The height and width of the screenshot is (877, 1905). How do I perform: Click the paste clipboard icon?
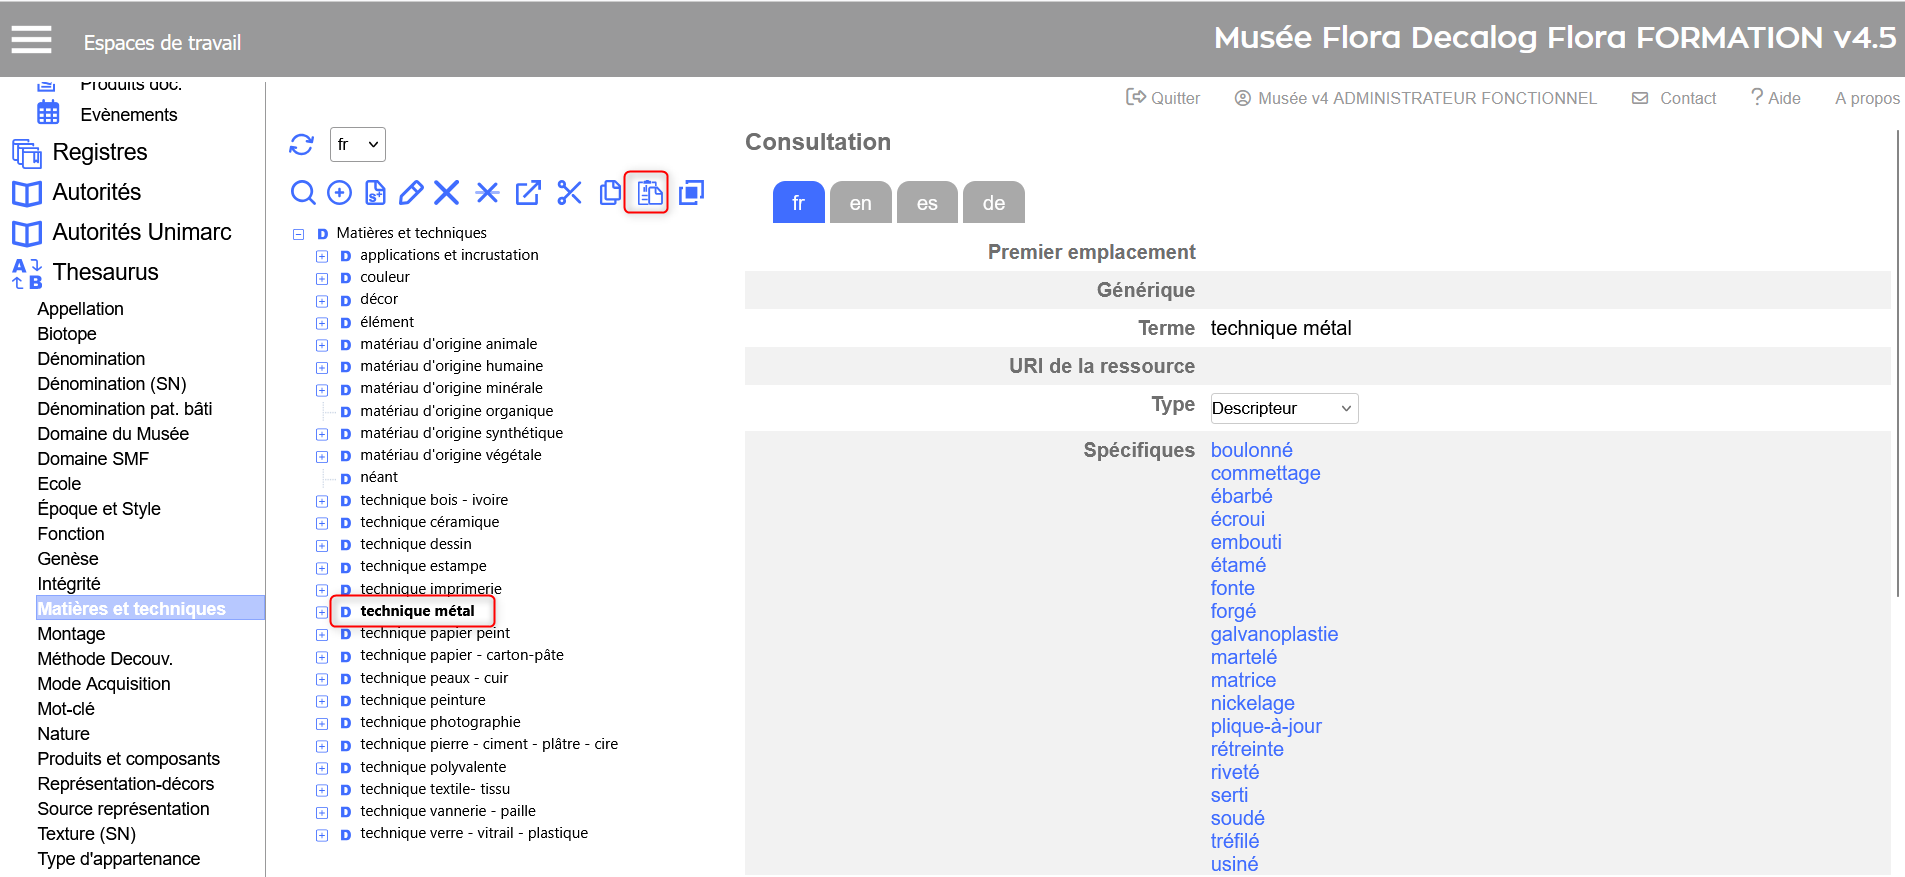[x=648, y=192]
